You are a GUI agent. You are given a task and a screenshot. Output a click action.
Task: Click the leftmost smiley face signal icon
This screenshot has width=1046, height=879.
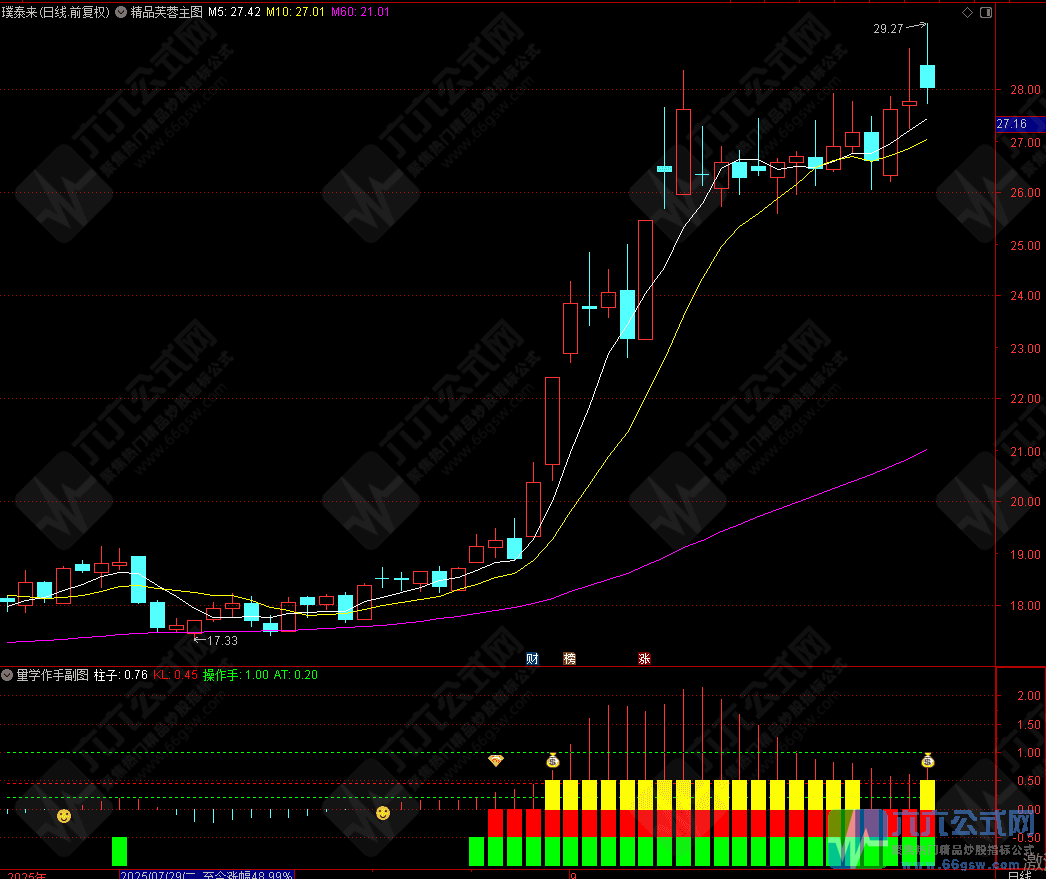click(x=64, y=816)
